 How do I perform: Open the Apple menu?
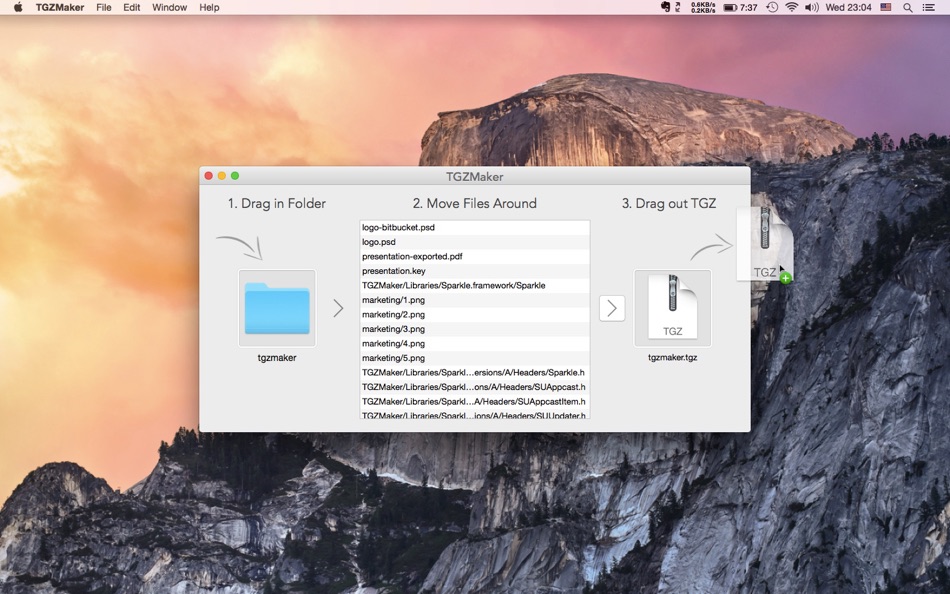click(x=16, y=7)
